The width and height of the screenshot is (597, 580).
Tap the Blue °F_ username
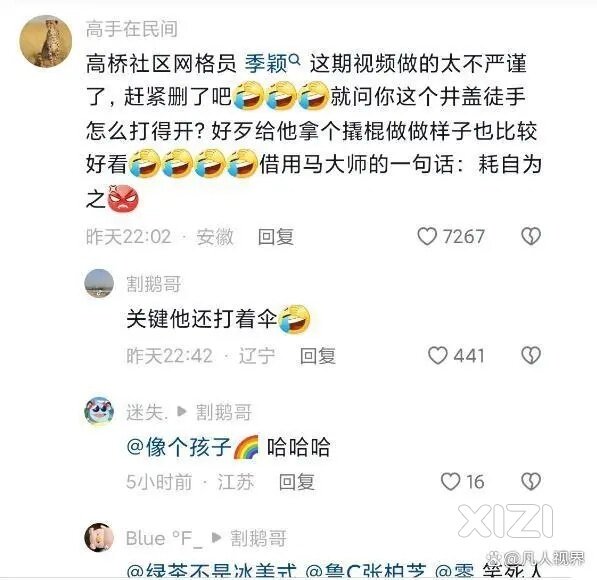(x=164, y=538)
